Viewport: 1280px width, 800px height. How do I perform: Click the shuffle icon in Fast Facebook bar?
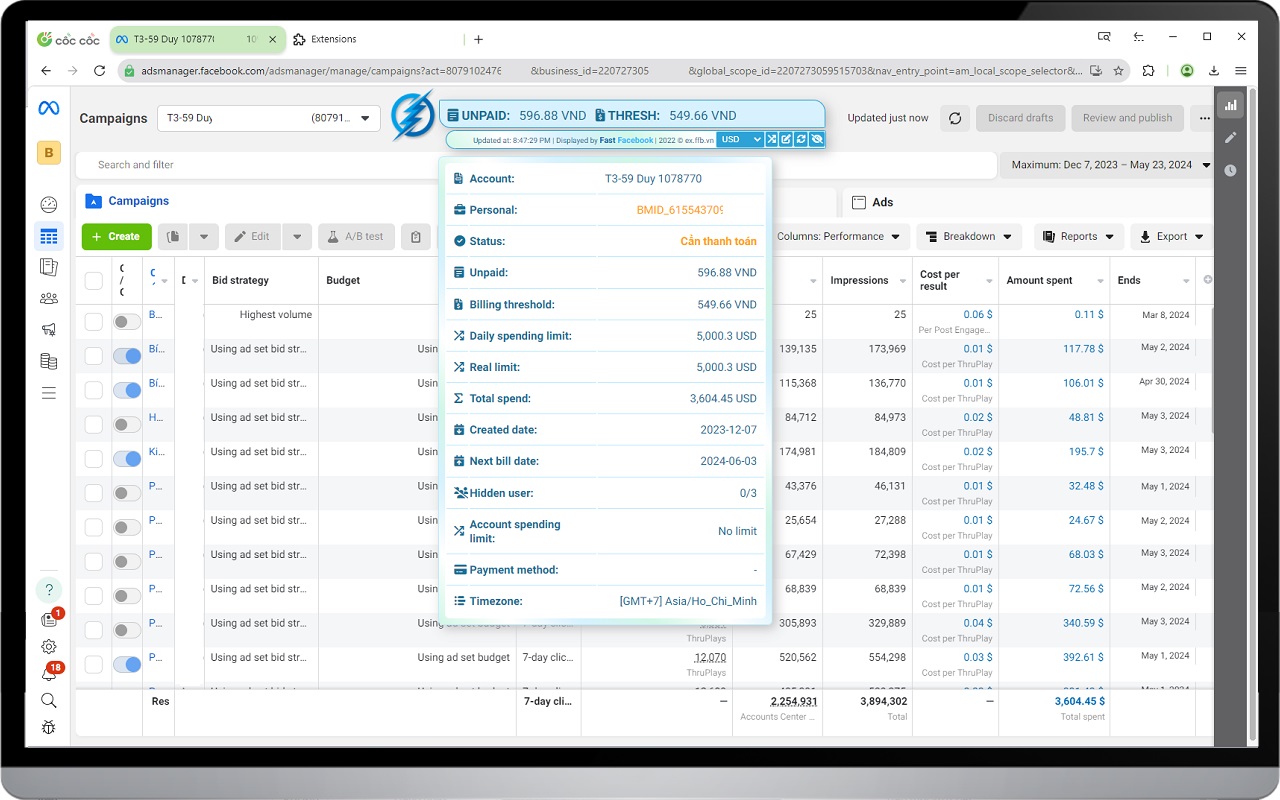[772, 139]
